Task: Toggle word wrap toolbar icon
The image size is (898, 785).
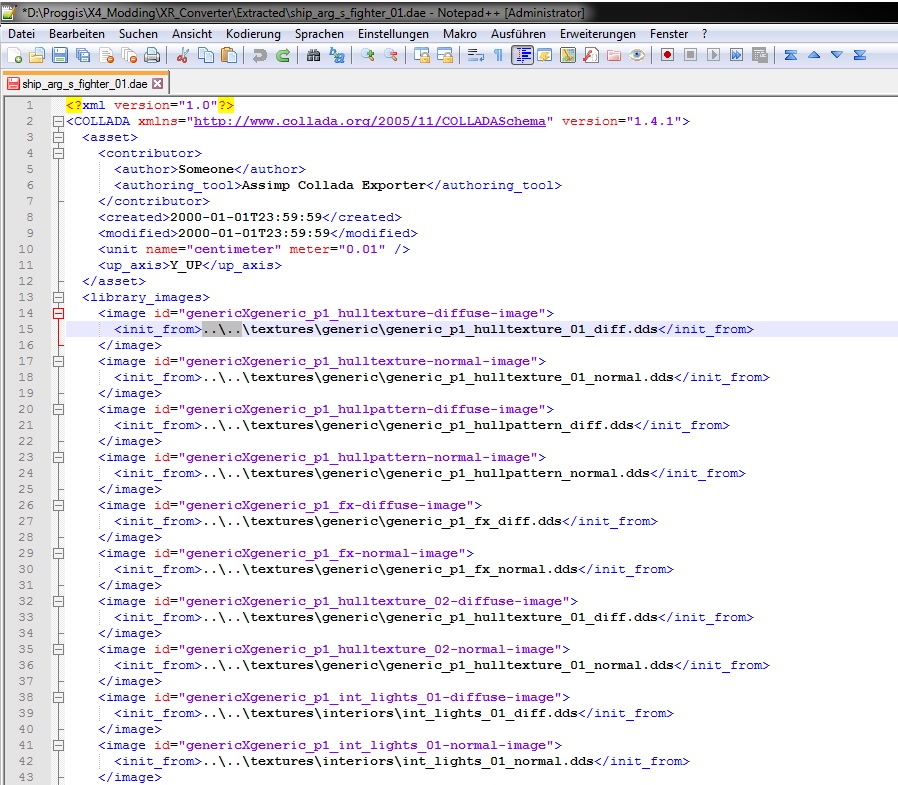Action: (475, 56)
